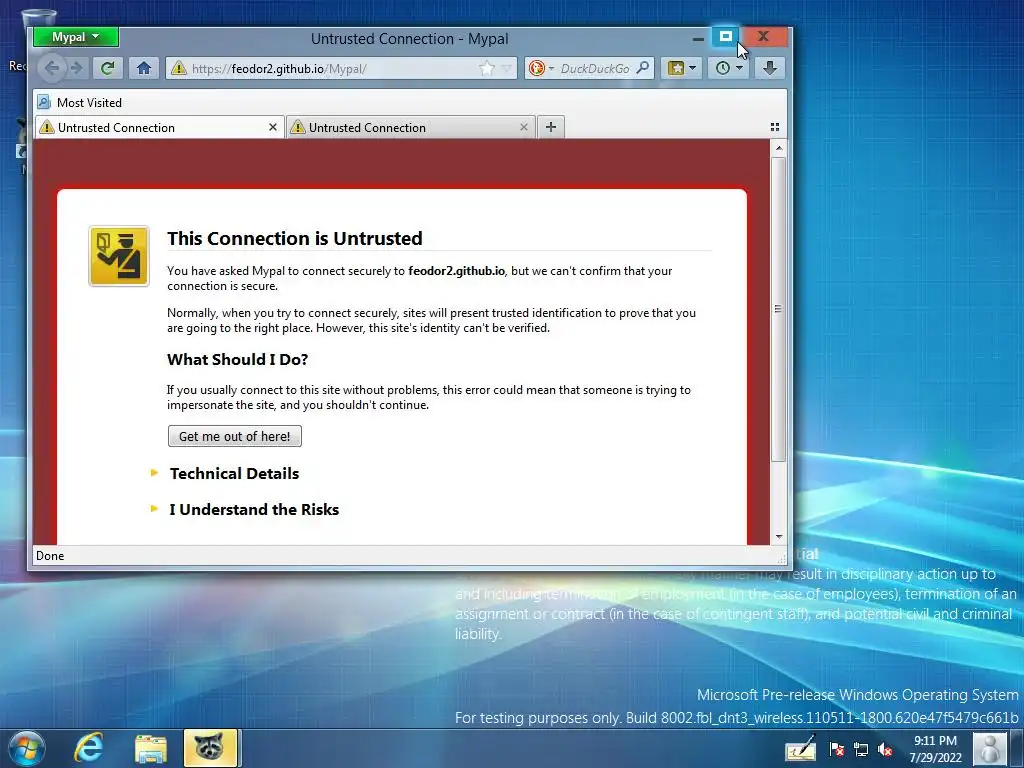1024x768 pixels.
Task: Open the DuckDuckGo search engine selector
Action: (541, 69)
